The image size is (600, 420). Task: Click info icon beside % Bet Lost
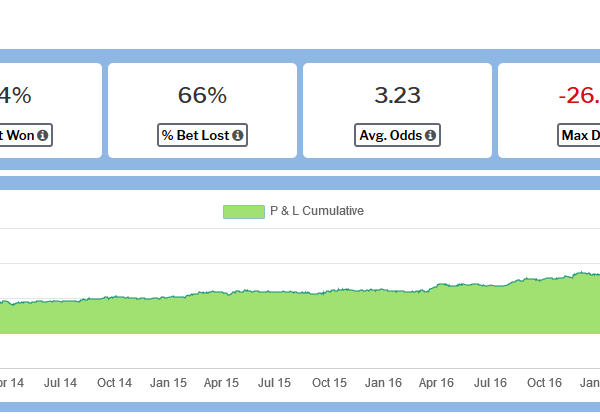(x=238, y=135)
